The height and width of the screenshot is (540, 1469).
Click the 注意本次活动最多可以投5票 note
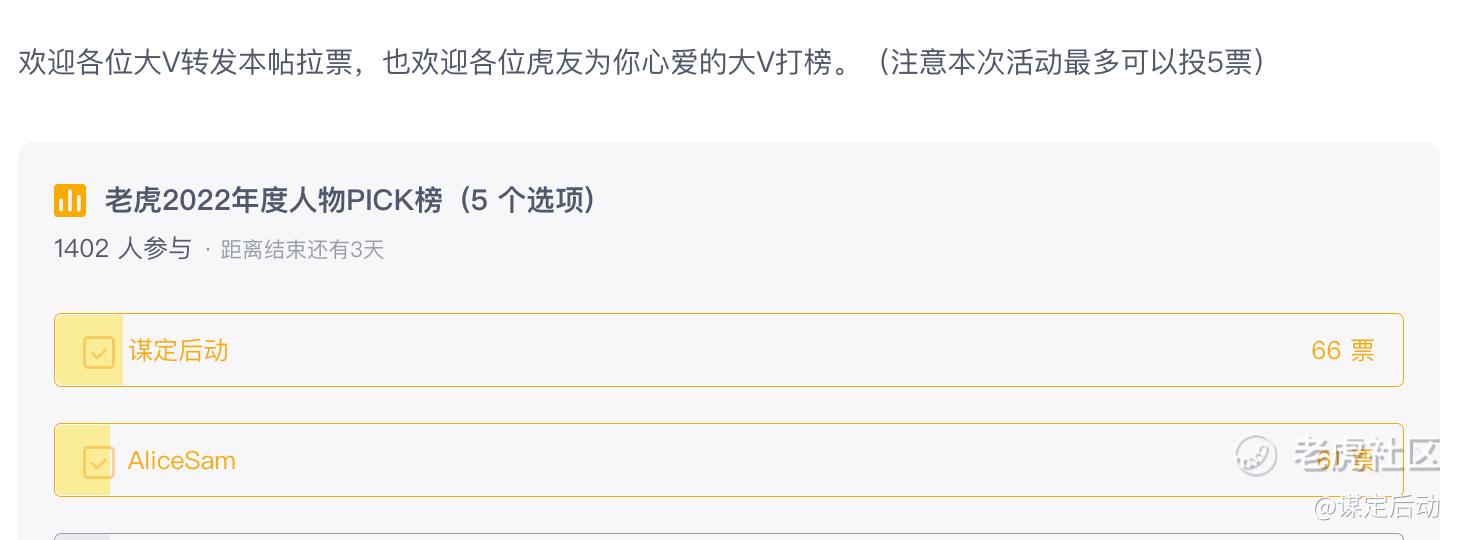1070,63
